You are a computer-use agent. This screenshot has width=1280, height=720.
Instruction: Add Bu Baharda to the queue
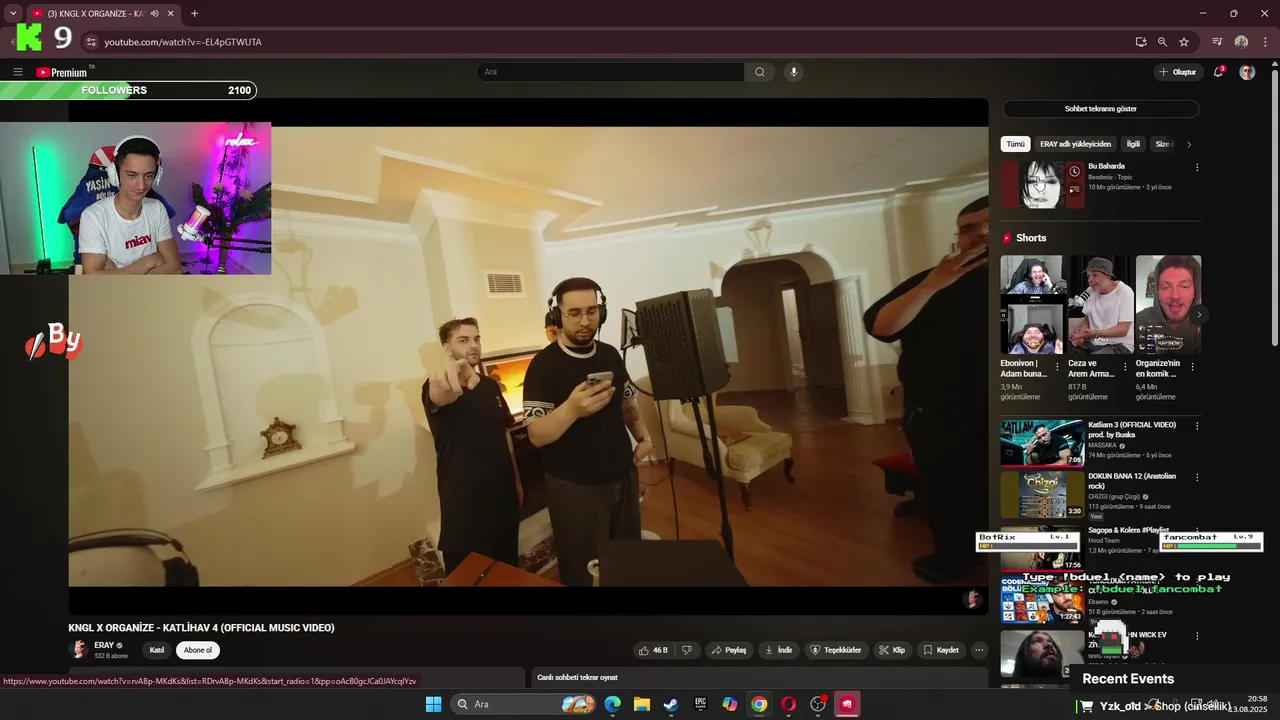point(1074,190)
